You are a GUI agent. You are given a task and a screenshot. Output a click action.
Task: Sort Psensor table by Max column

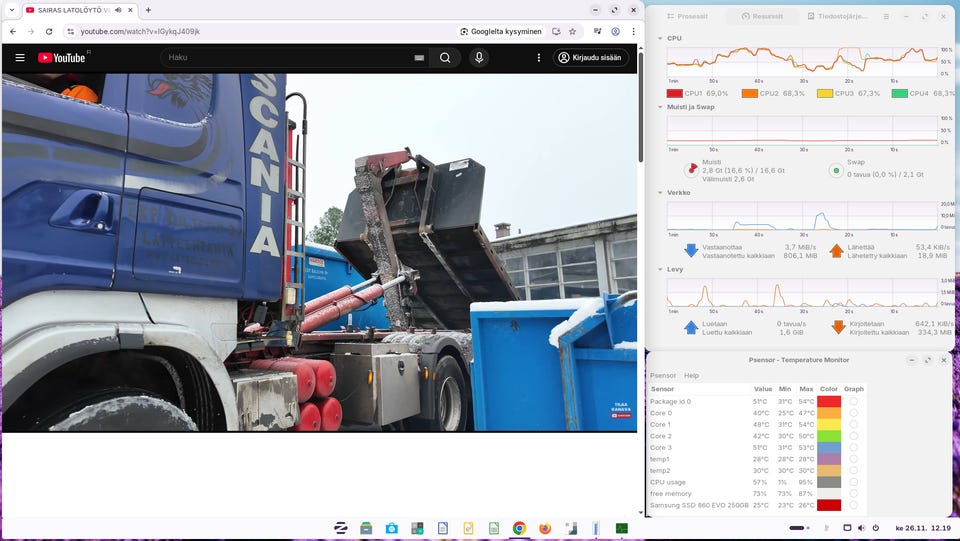tap(806, 389)
